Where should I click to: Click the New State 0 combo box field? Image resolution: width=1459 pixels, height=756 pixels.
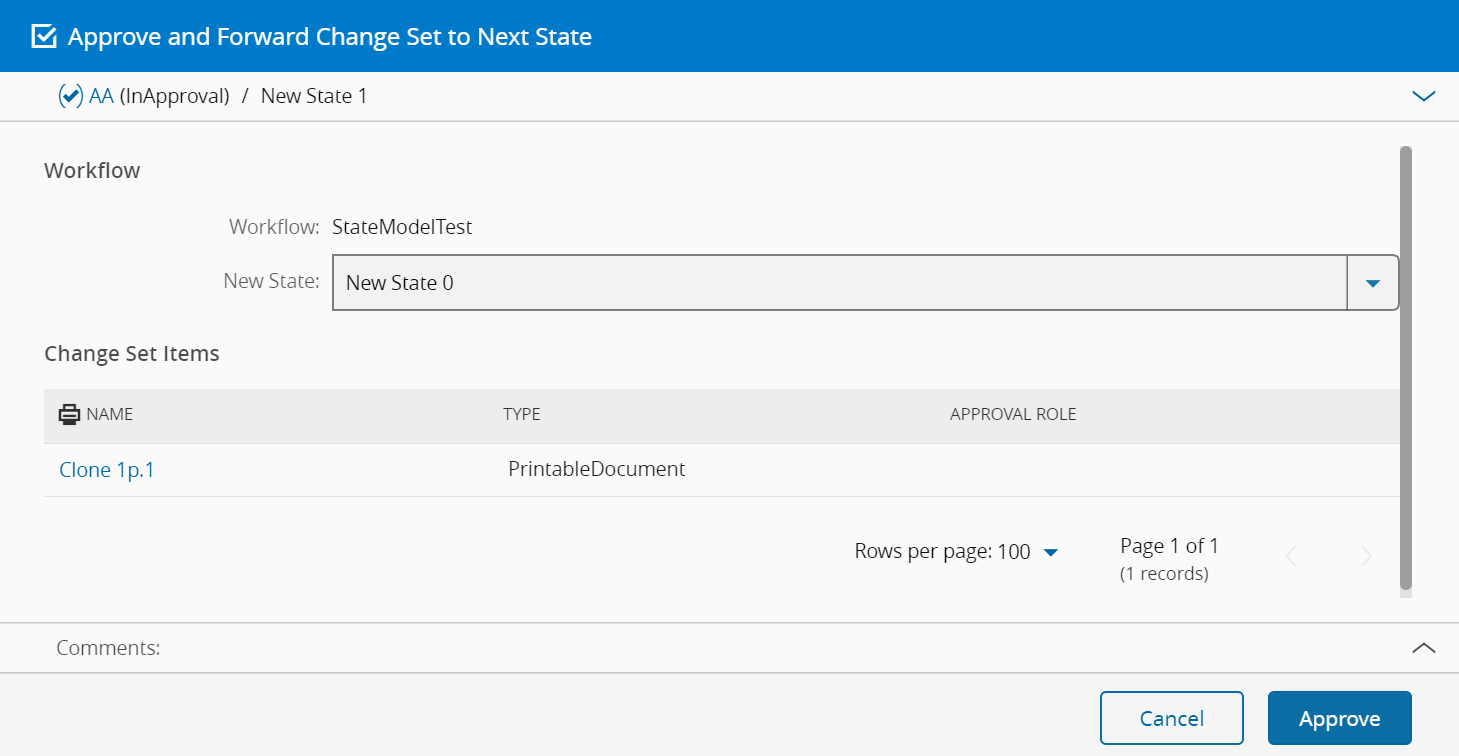click(840, 283)
